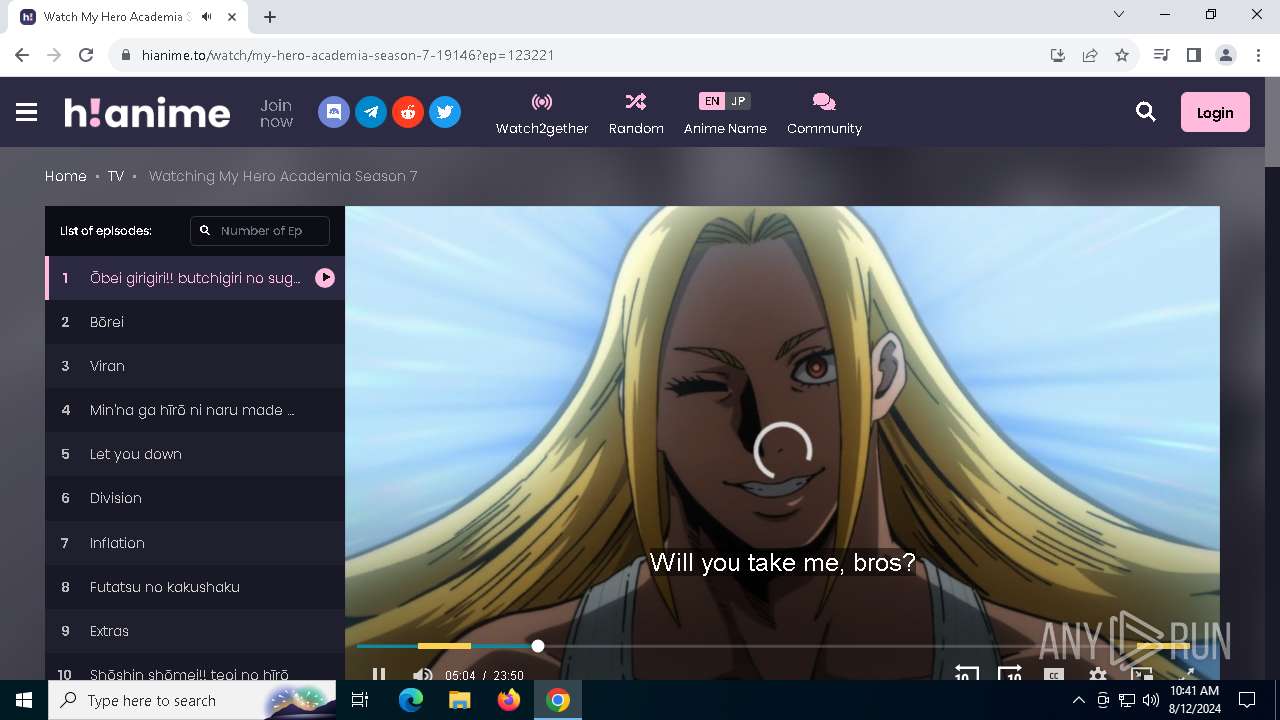The height and width of the screenshot is (720, 1280).
Task: Enable picture-in-picture mode
Action: click(x=1142, y=674)
